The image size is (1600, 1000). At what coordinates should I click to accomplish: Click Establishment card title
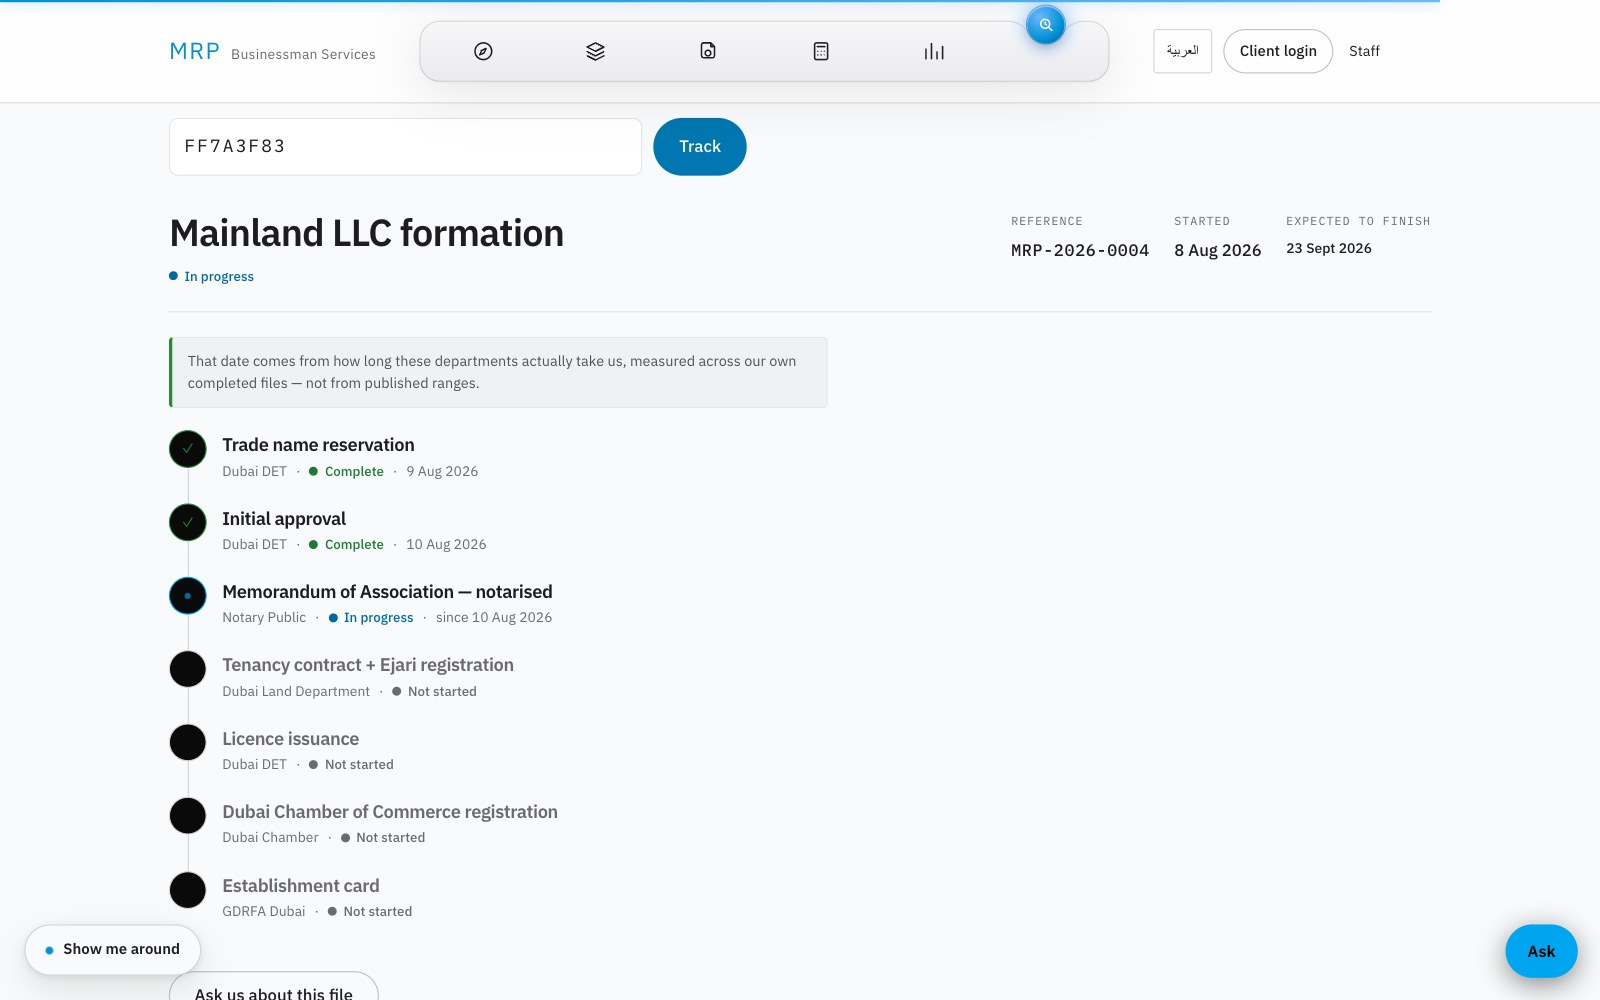tap(301, 886)
